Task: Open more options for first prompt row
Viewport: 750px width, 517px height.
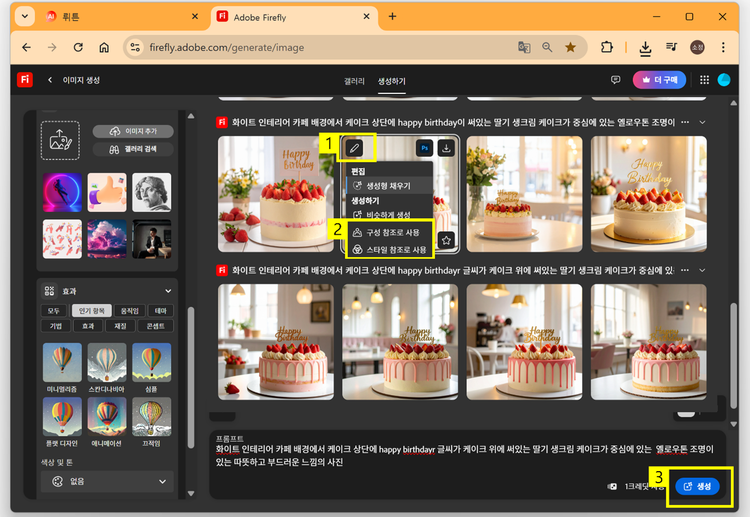Action: [685, 122]
